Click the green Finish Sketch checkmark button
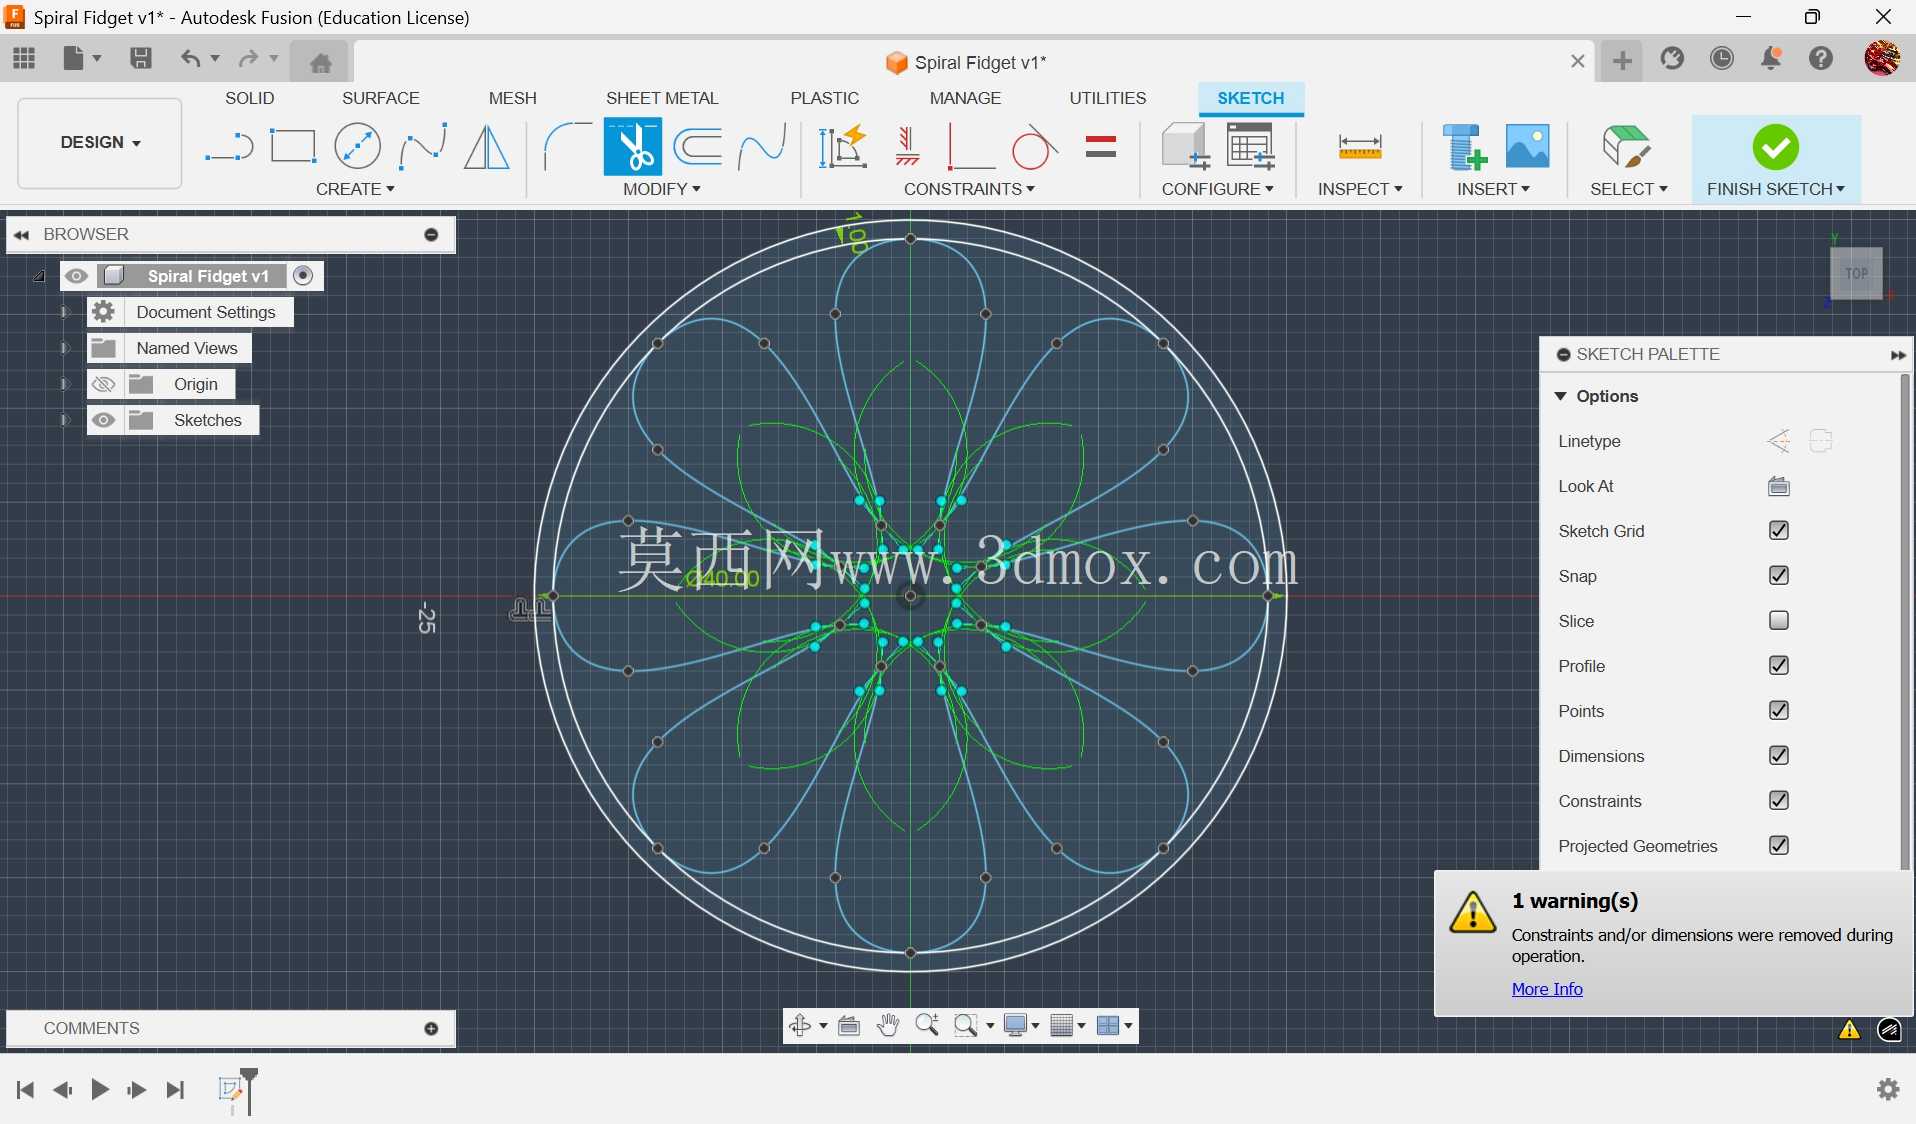The height and width of the screenshot is (1124, 1916). point(1775,148)
